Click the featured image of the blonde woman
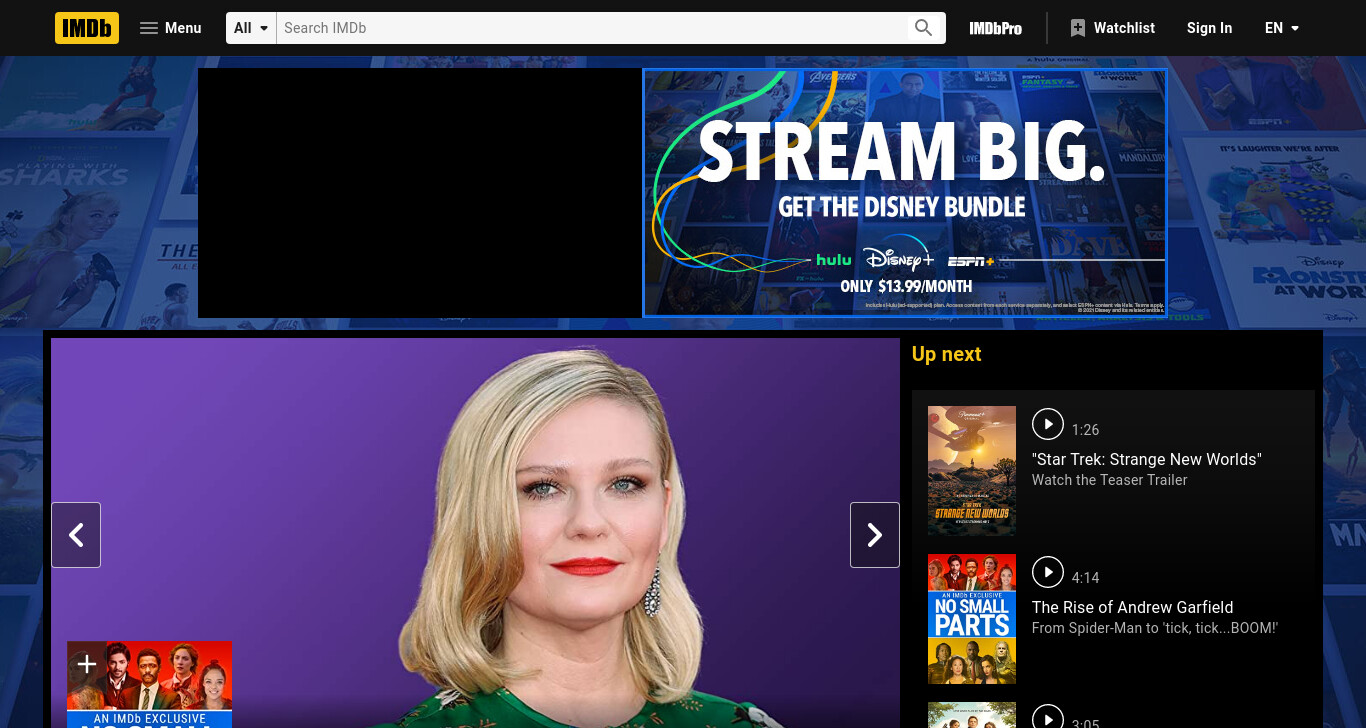Image resolution: width=1366 pixels, height=728 pixels. [476, 533]
